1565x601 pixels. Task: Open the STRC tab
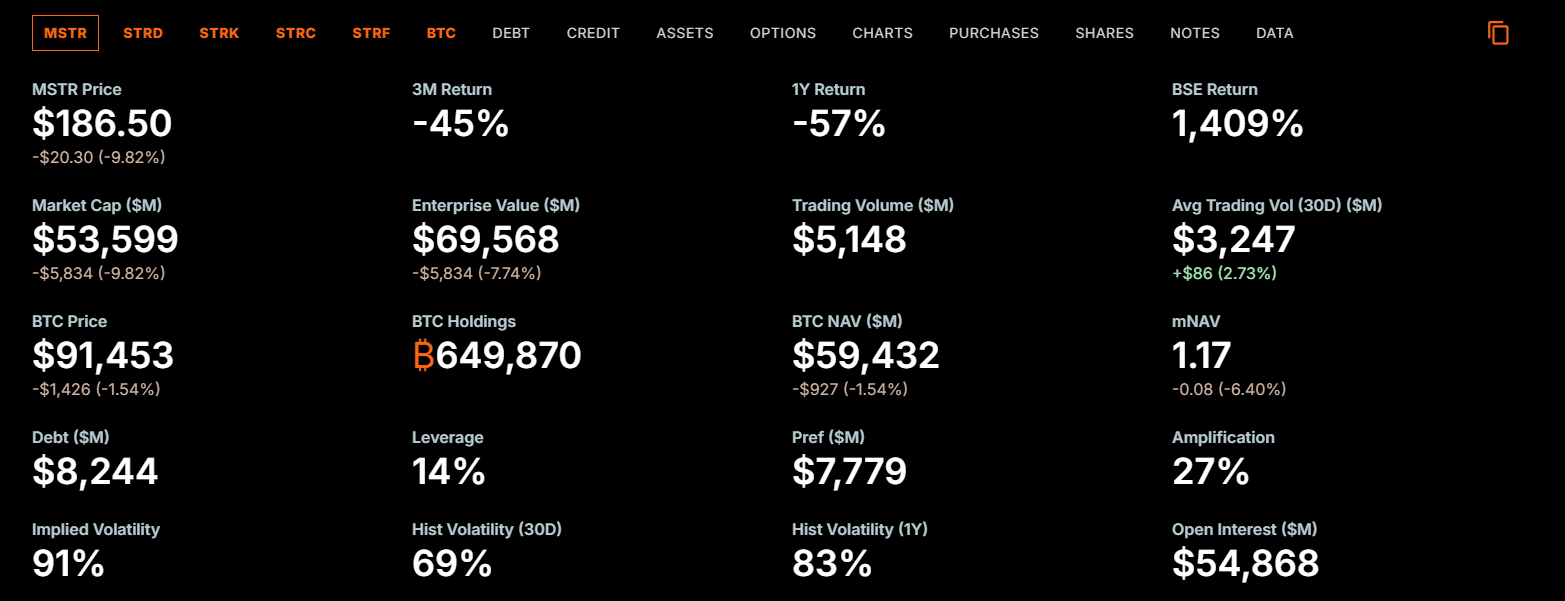pyautogui.click(x=296, y=33)
